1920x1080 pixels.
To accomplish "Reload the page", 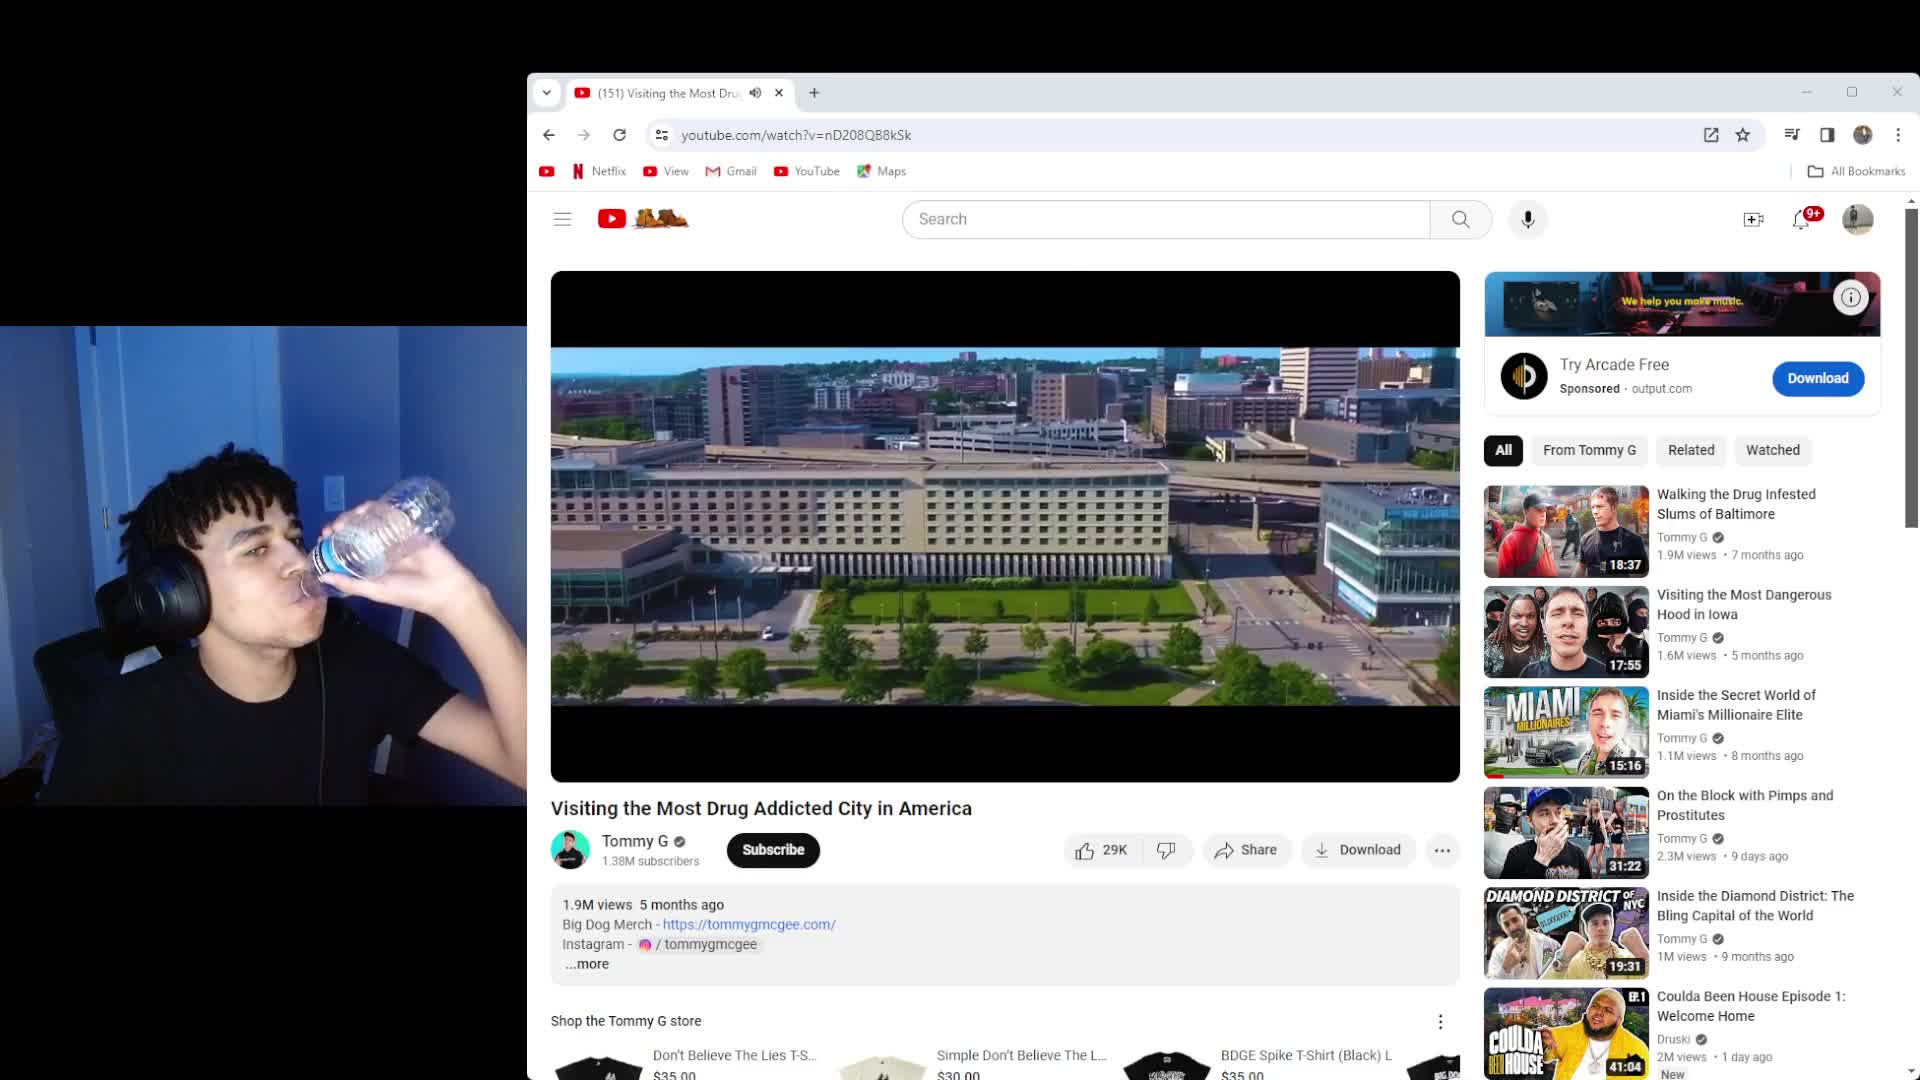I will 620,135.
